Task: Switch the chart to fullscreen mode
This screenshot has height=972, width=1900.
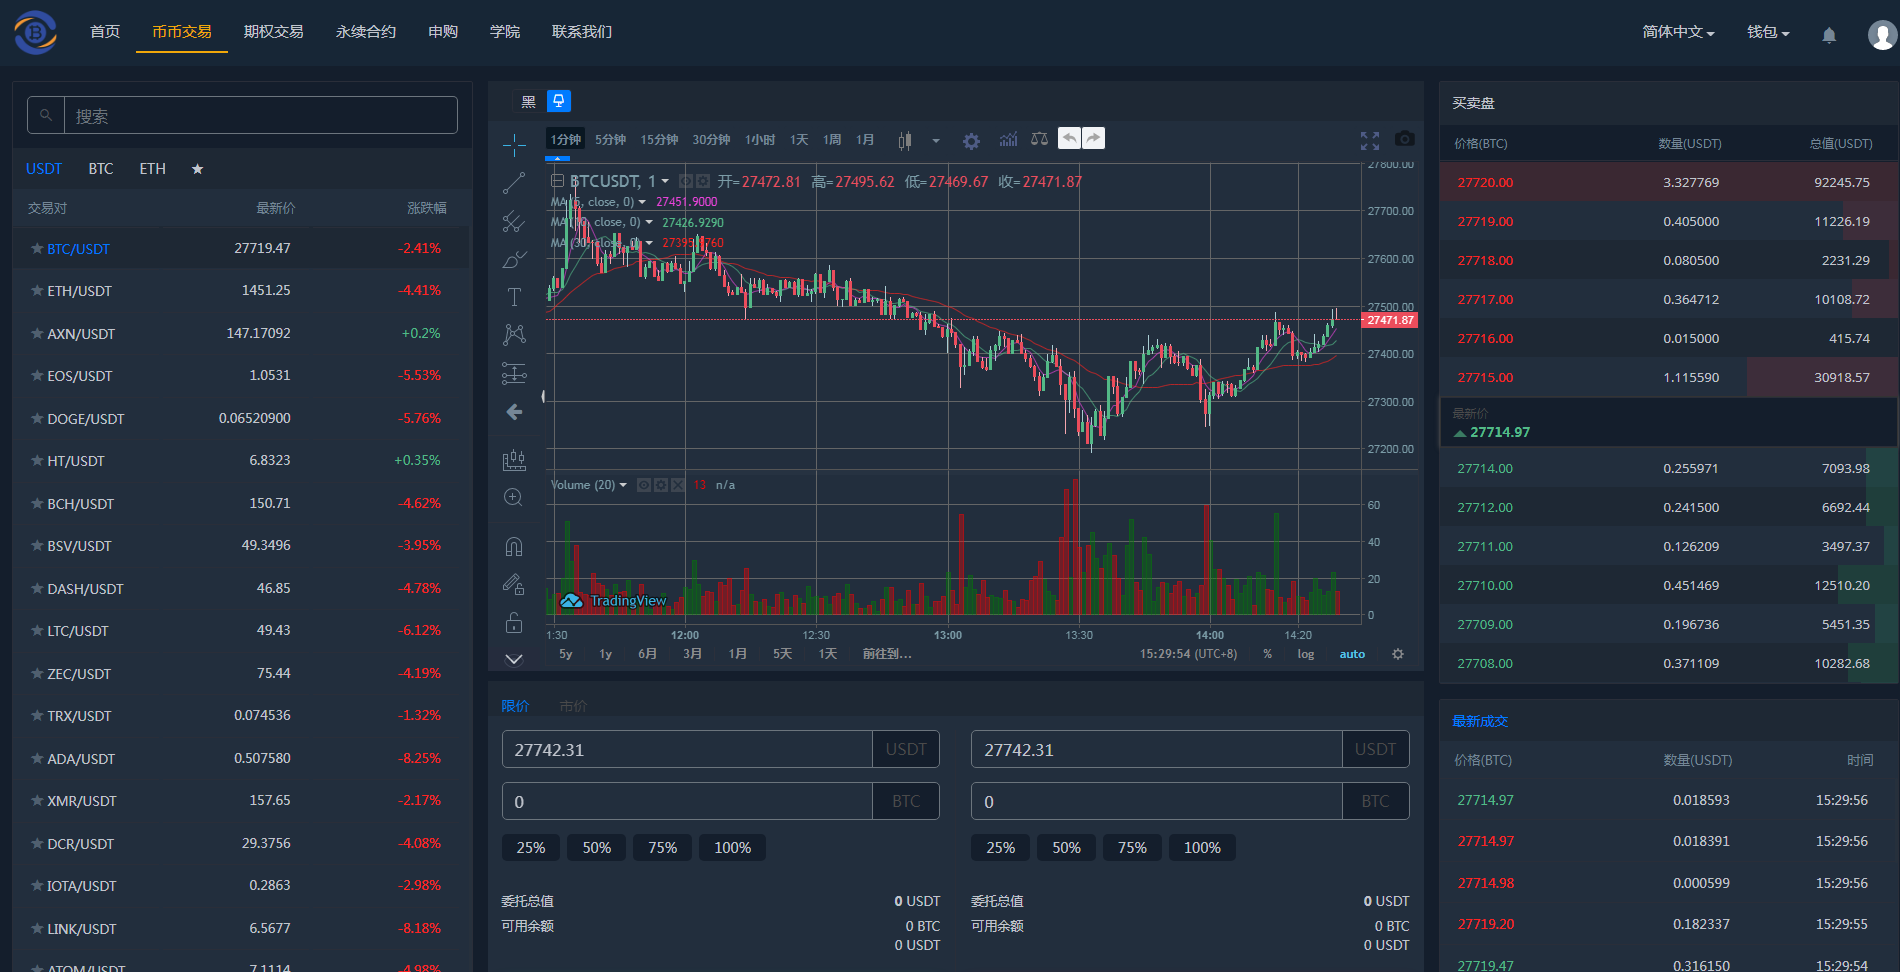Action: pyautogui.click(x=1370, y=141)
